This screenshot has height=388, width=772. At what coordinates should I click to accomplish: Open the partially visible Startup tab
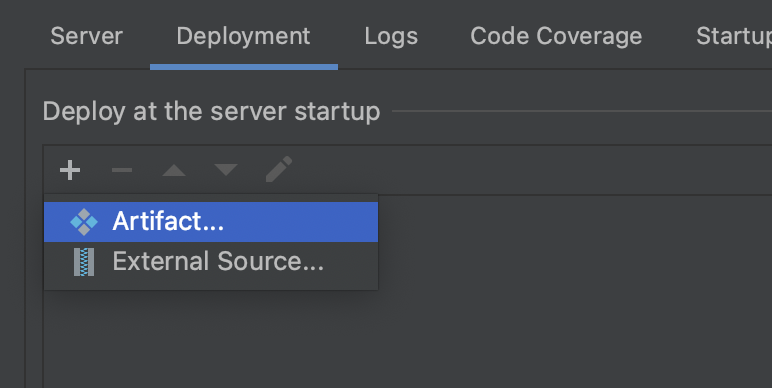pyautogui.click(x=734, y=36)
